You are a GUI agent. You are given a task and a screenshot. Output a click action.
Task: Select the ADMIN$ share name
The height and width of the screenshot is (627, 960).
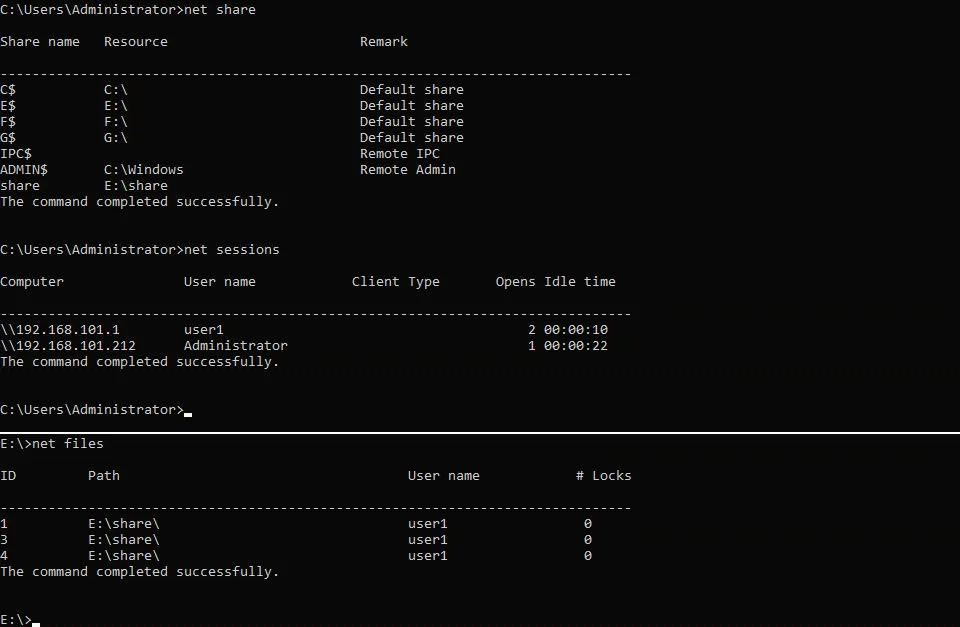(23, 170)
